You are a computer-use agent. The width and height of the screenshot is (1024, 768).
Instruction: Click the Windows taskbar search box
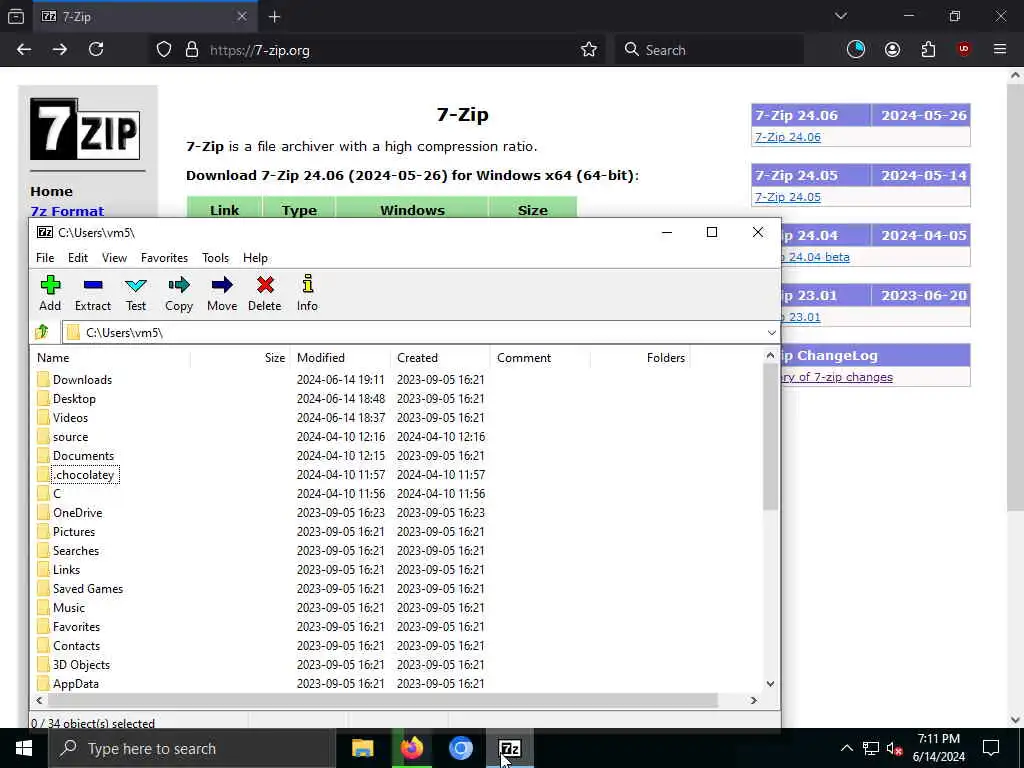tap(192, 748)
